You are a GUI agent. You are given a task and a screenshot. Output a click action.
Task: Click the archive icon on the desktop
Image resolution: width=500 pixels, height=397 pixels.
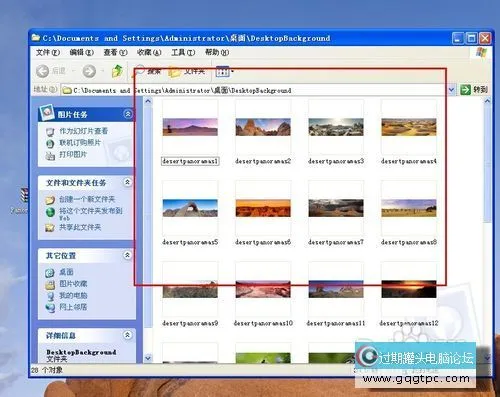(x=24, y=195)
